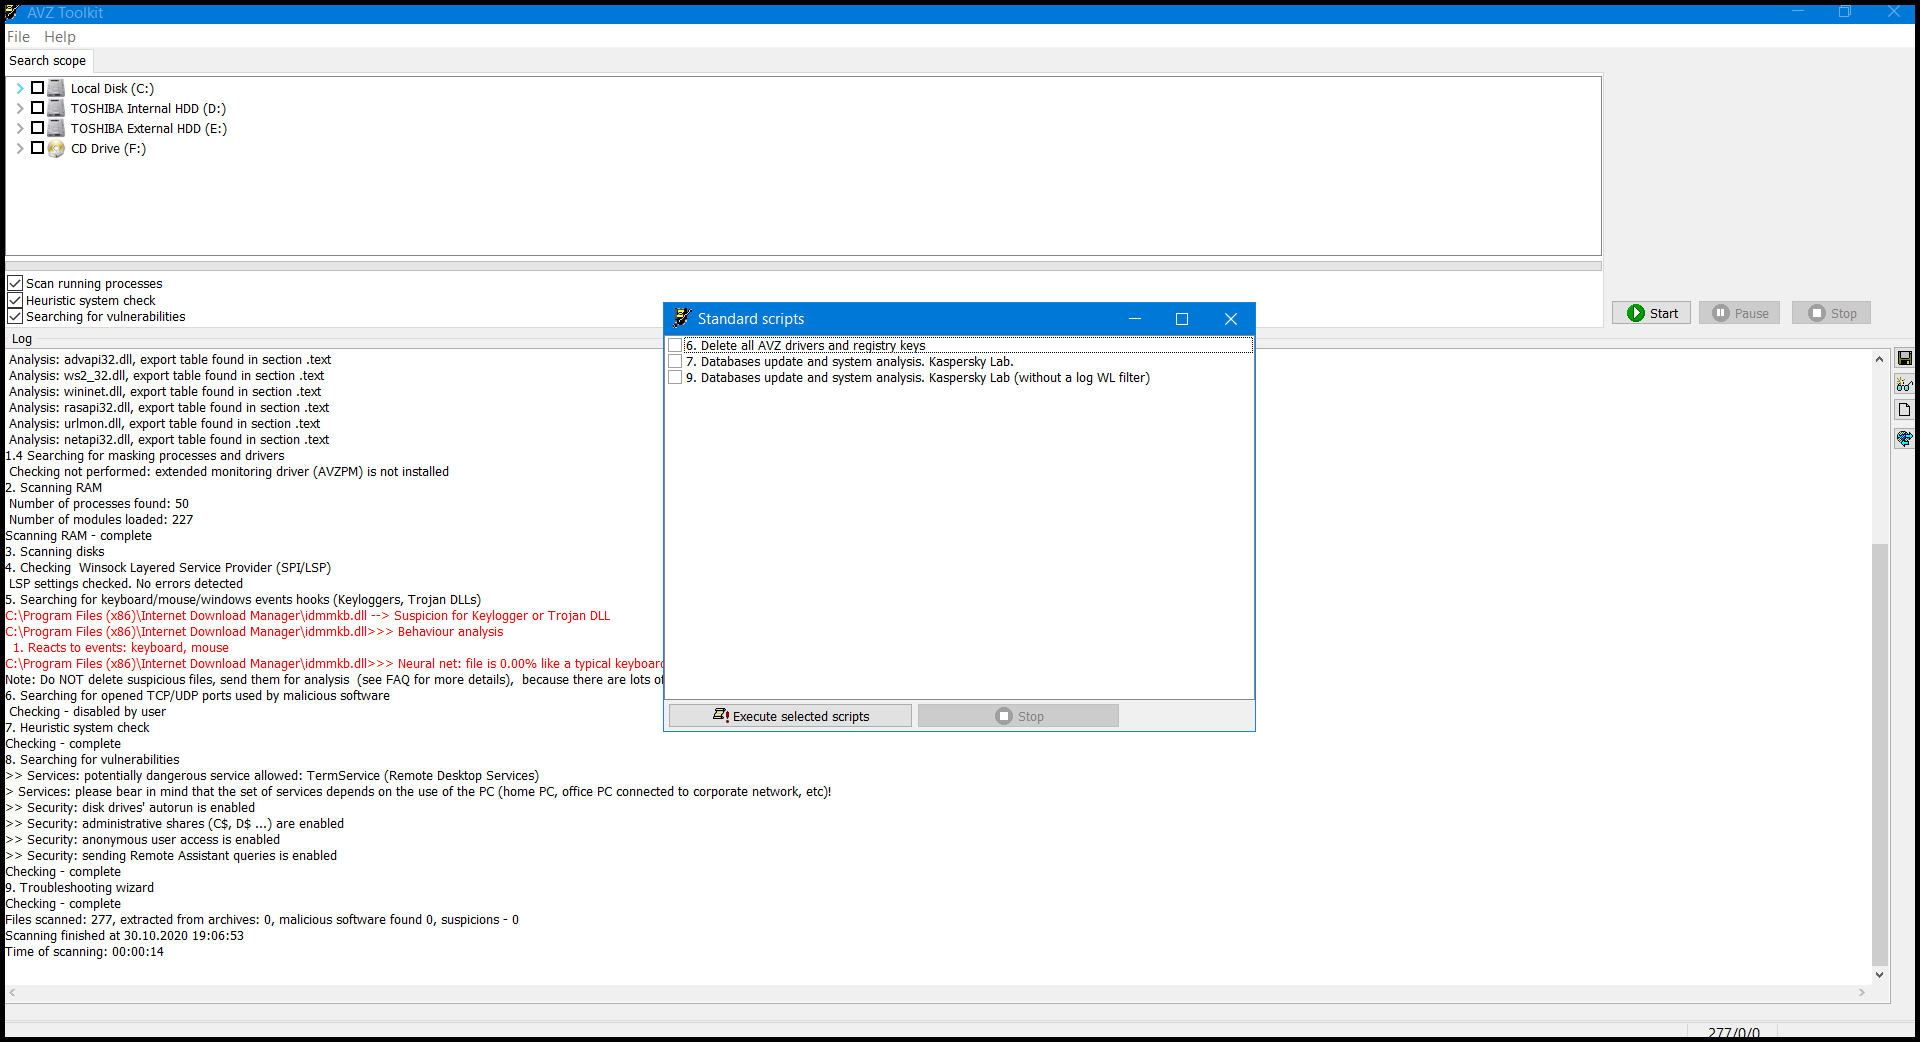Click the log horizontal scrollbar left arrow
1920x1042 pixels.
13,993
